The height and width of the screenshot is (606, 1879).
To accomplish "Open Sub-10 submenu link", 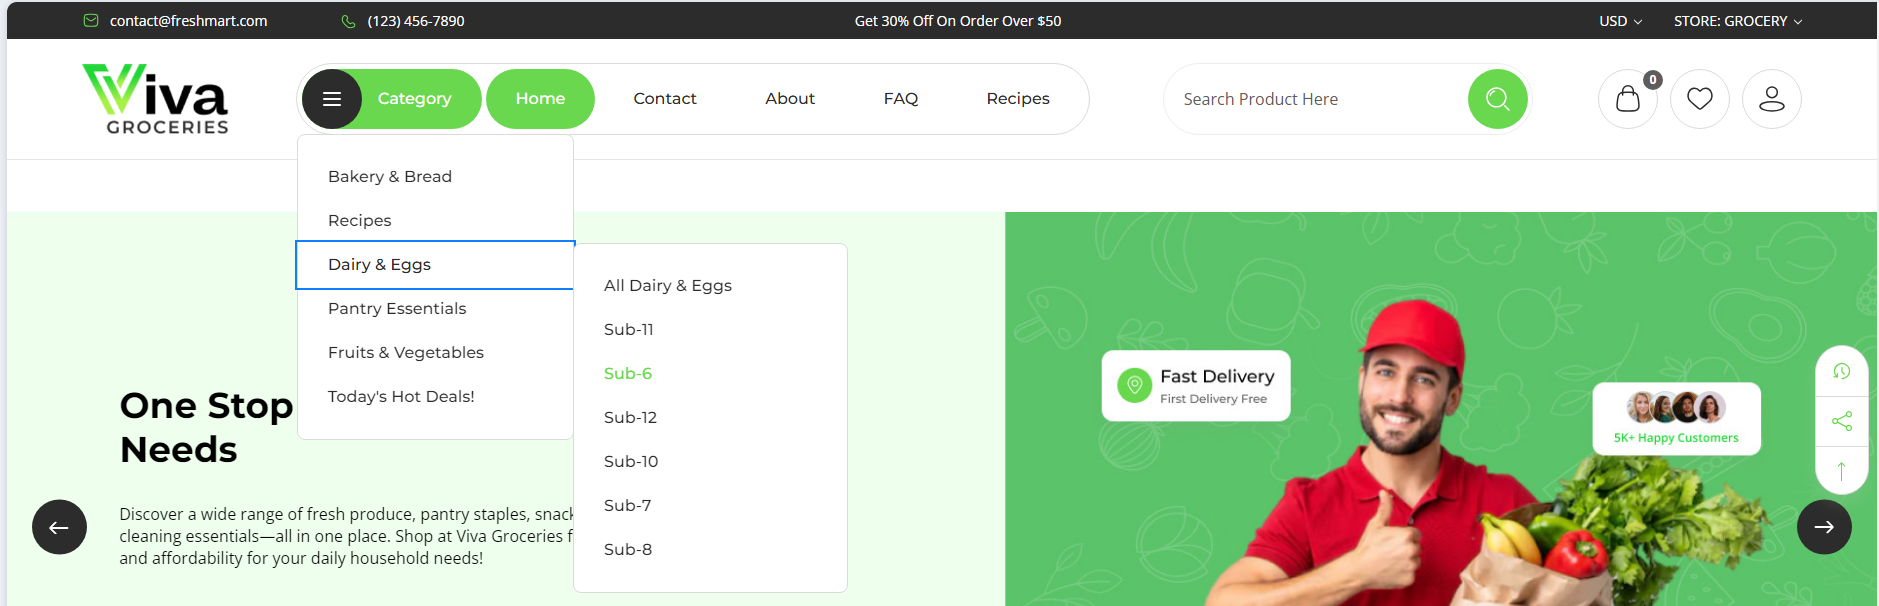I will click(631, 461).
